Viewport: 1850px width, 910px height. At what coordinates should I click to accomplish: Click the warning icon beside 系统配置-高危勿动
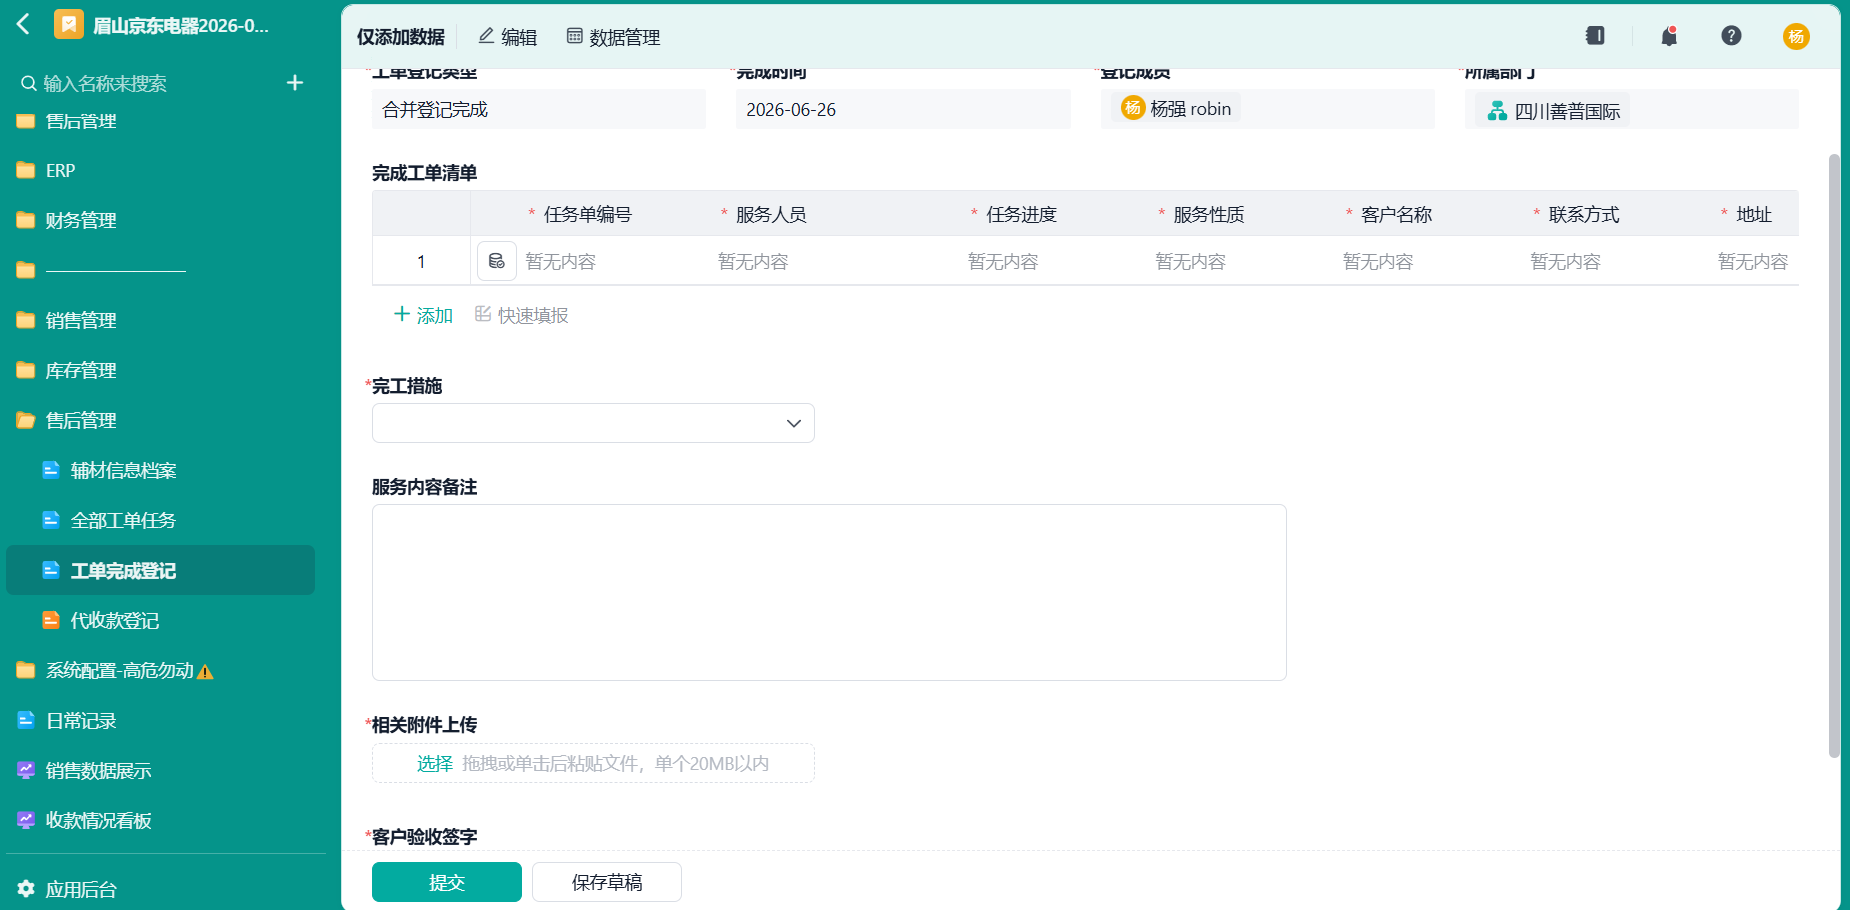point(205,672)
